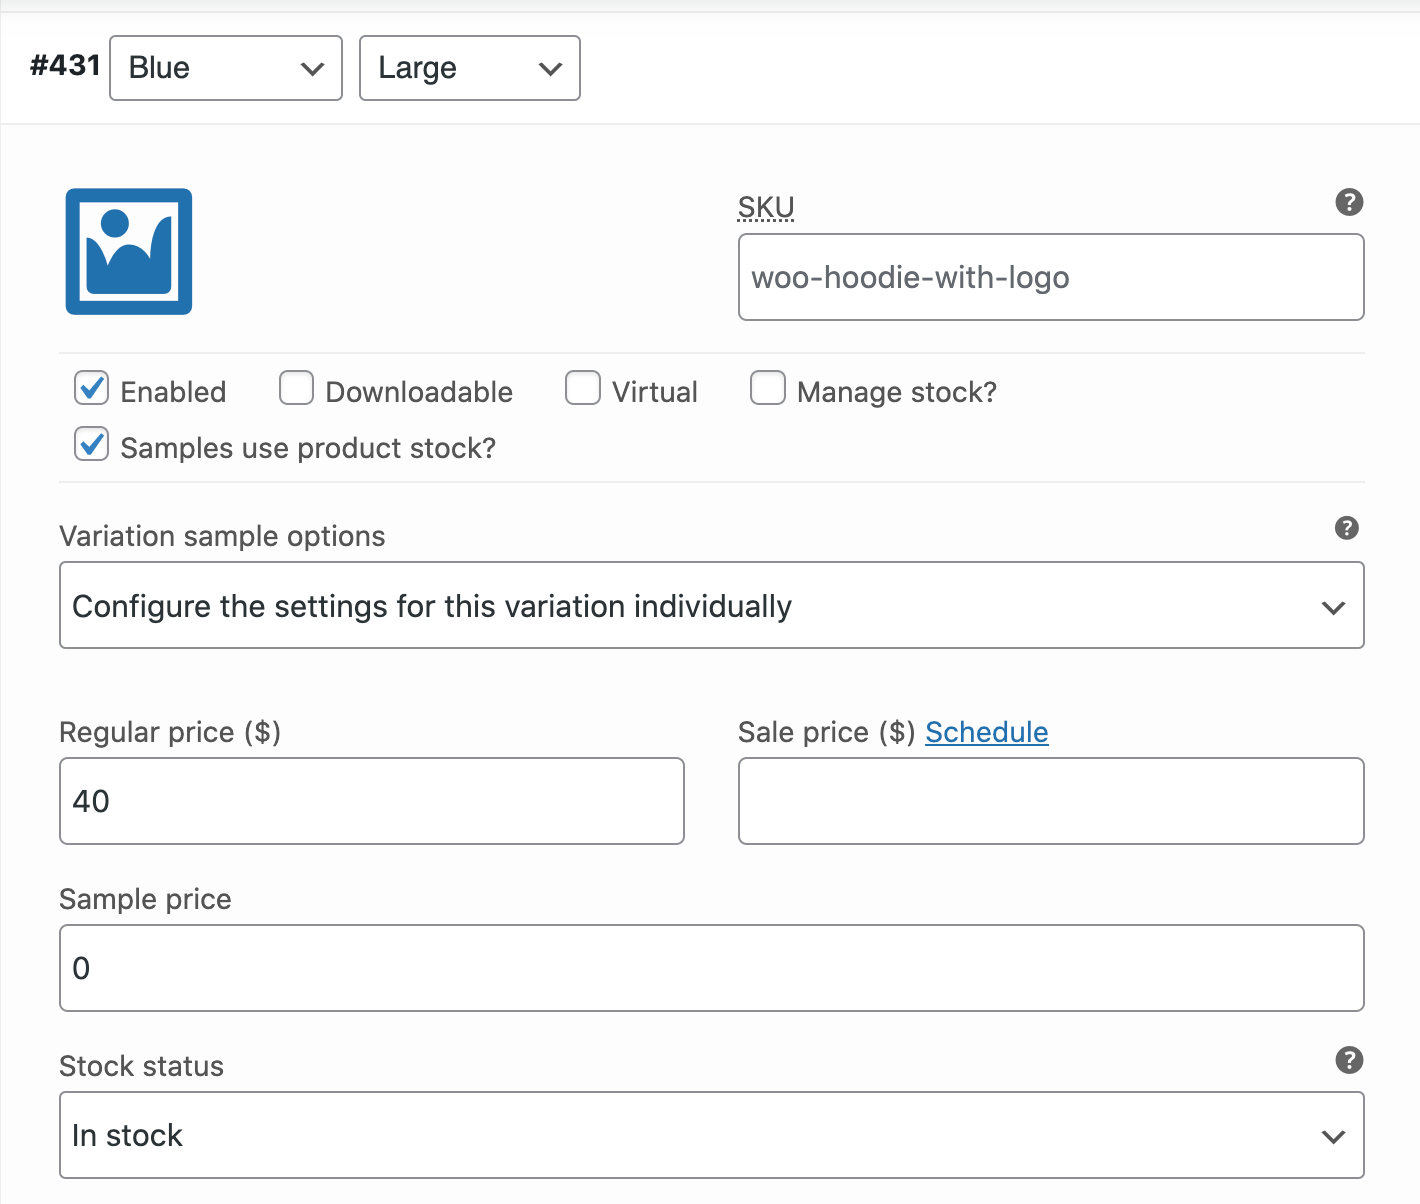This screenshot has width=1420, height=1204.
Task: Uncheck Samples use product stock?
Action: [x=91, y=444]
